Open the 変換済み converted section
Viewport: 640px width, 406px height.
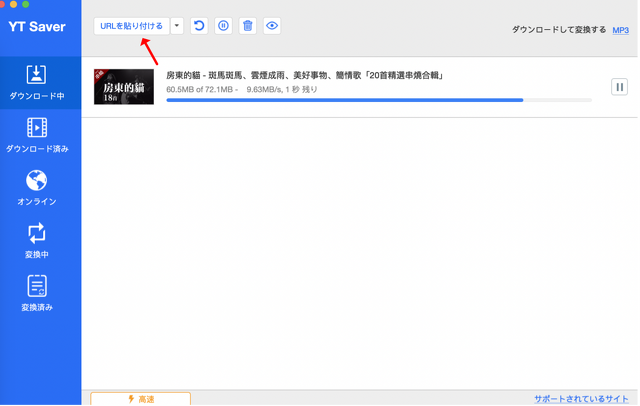coord(37,294)
